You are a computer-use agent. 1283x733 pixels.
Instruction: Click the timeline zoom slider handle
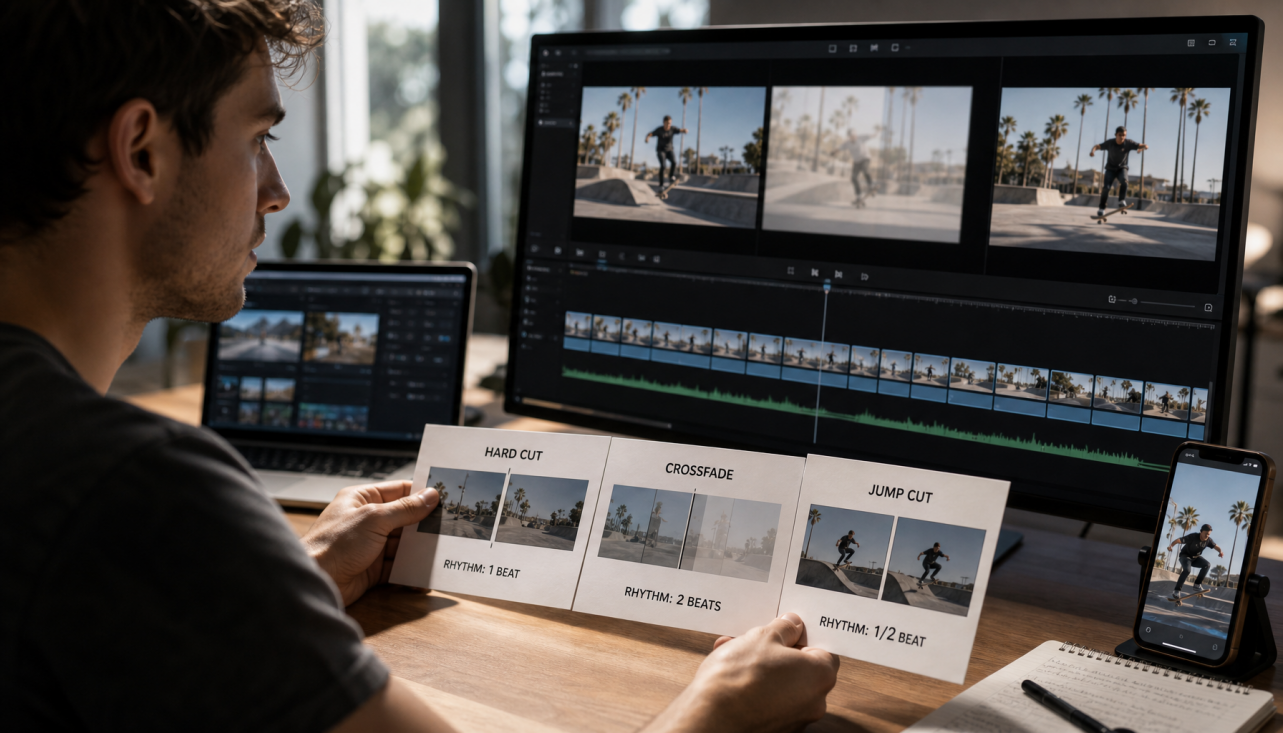1133,300
